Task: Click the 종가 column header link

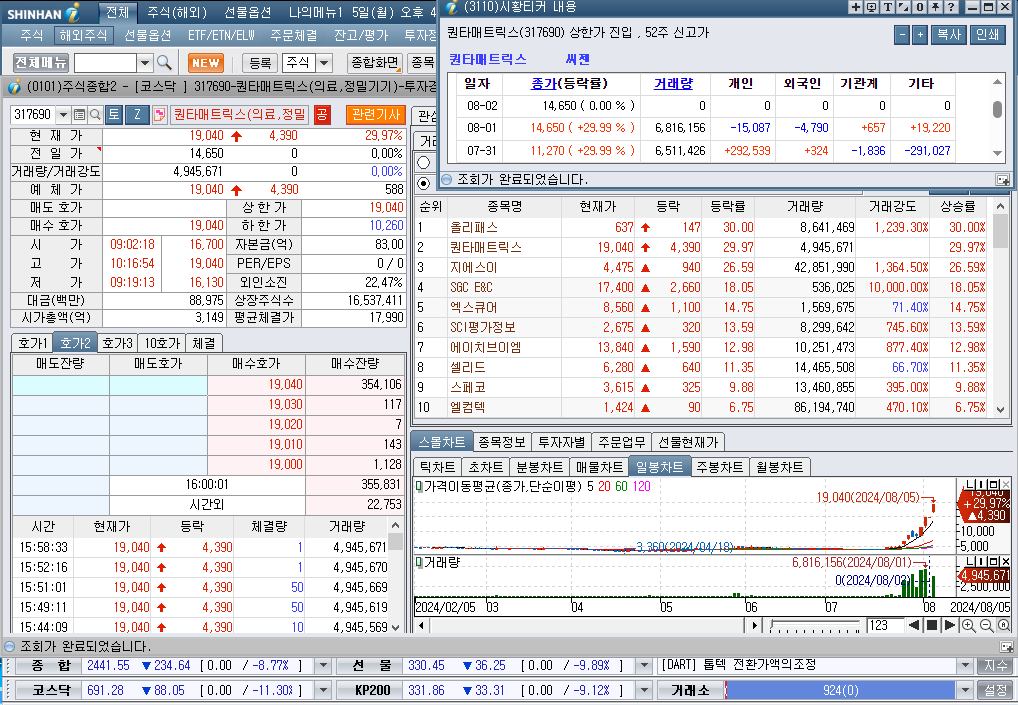Action: coord(543,83)
